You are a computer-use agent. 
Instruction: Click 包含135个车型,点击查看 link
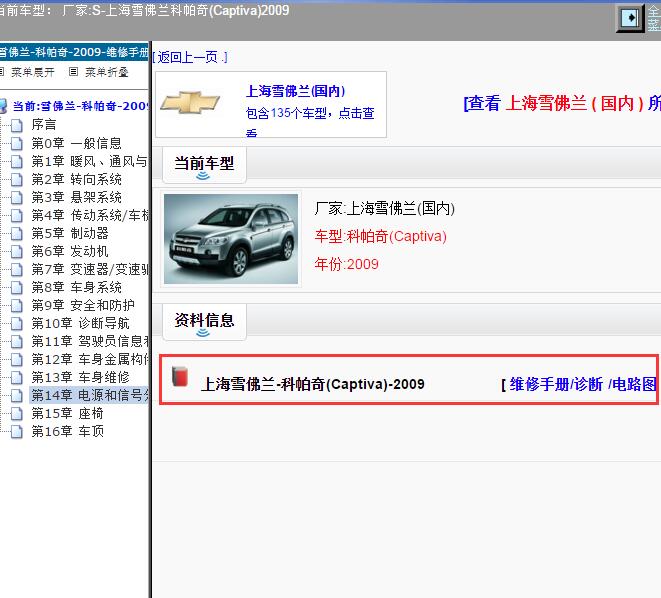click(310, 121)
